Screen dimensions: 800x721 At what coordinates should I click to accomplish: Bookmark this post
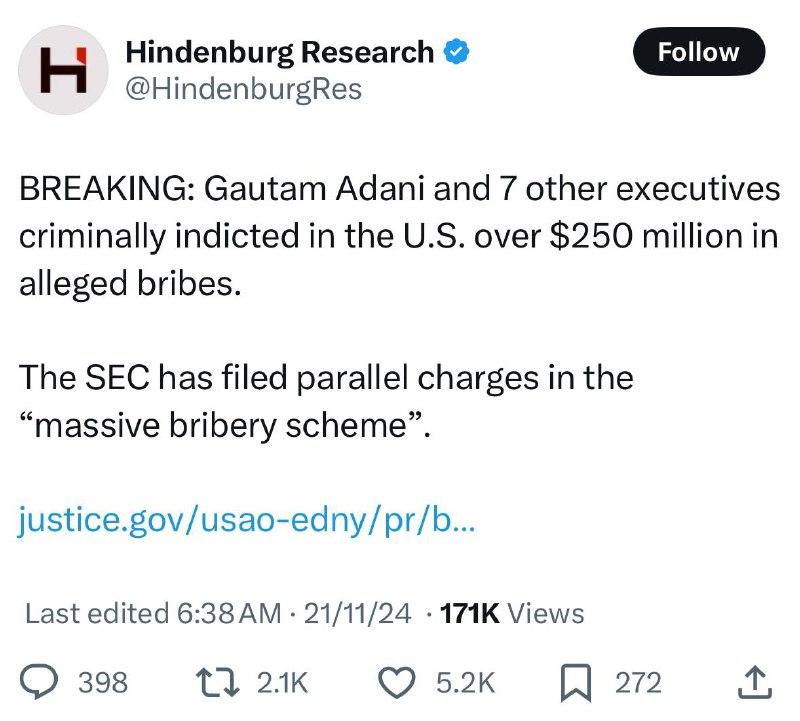576,683
